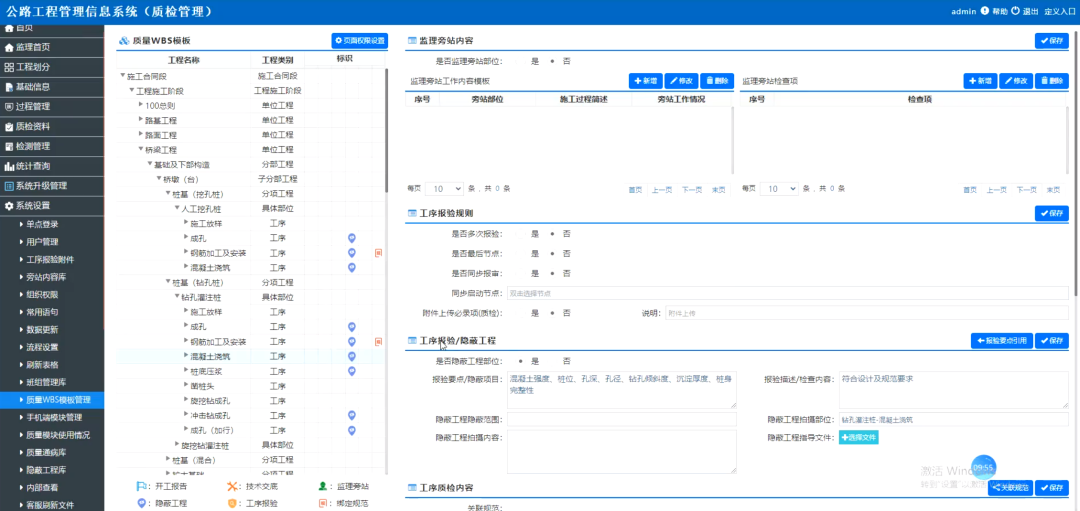This screenshot has width=1080, height=511.
Task: Set 是否最后节点 to 否
Action: (x=553, y=253)
